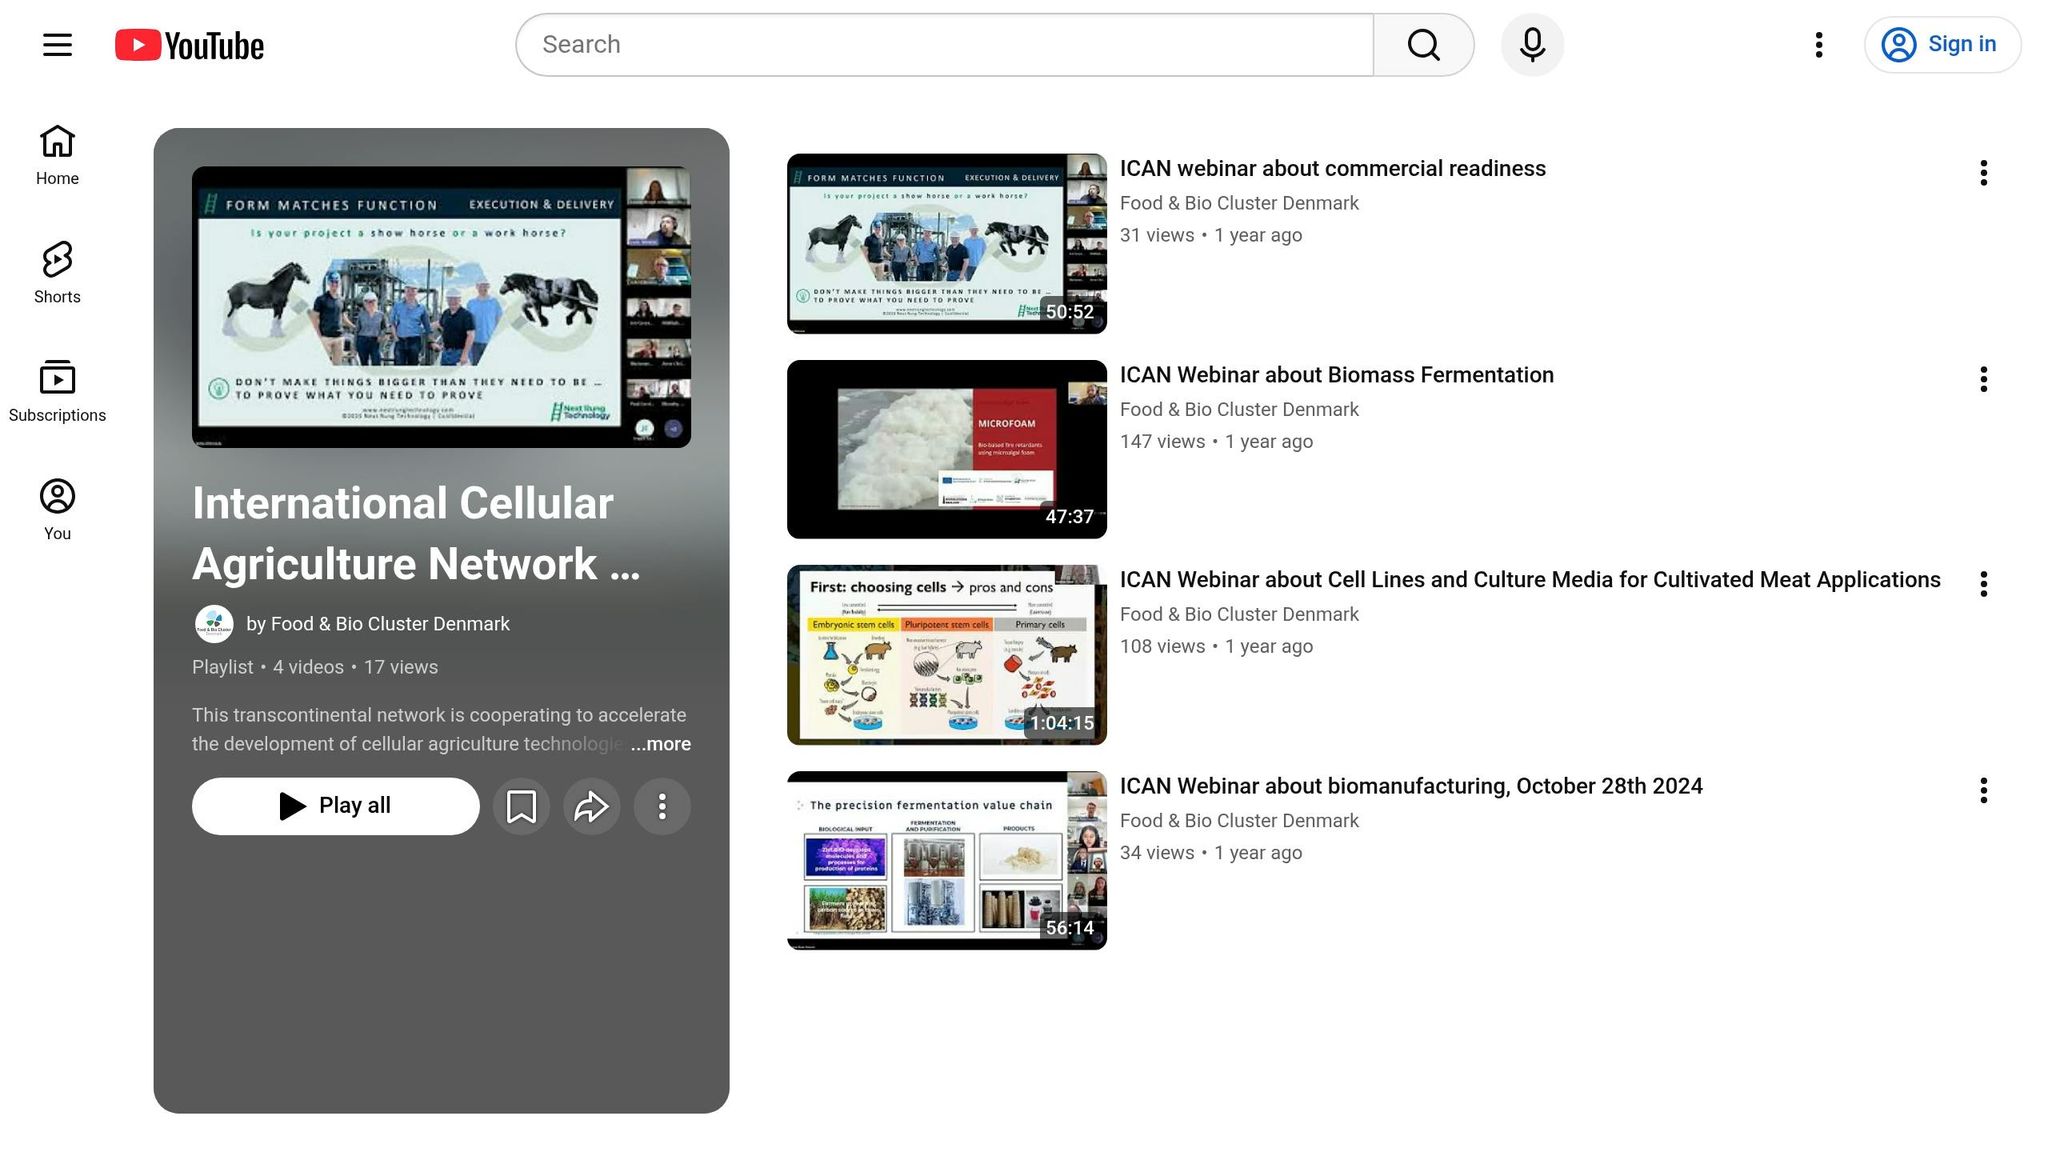The height and width of the screenshot is (1152, 2048).
Task: Open options for commercial readiness webinar
Action: tap(1983, 173)
